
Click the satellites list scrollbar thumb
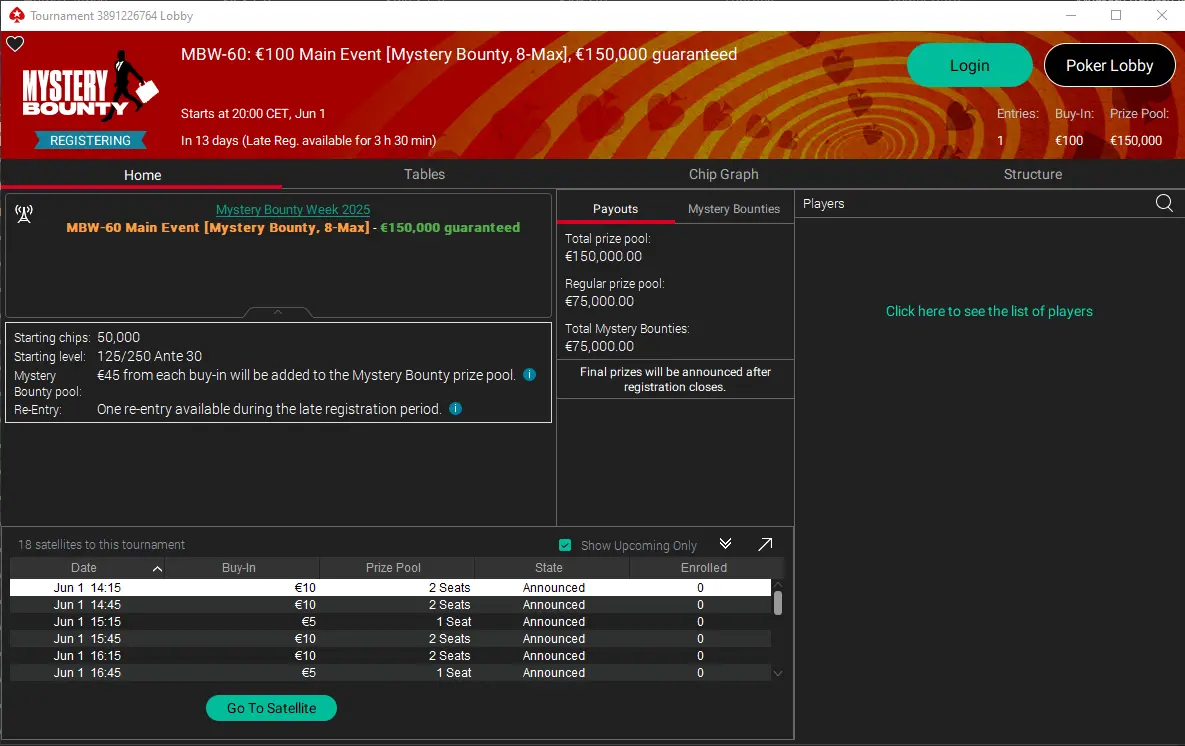[x=778, y=603]
